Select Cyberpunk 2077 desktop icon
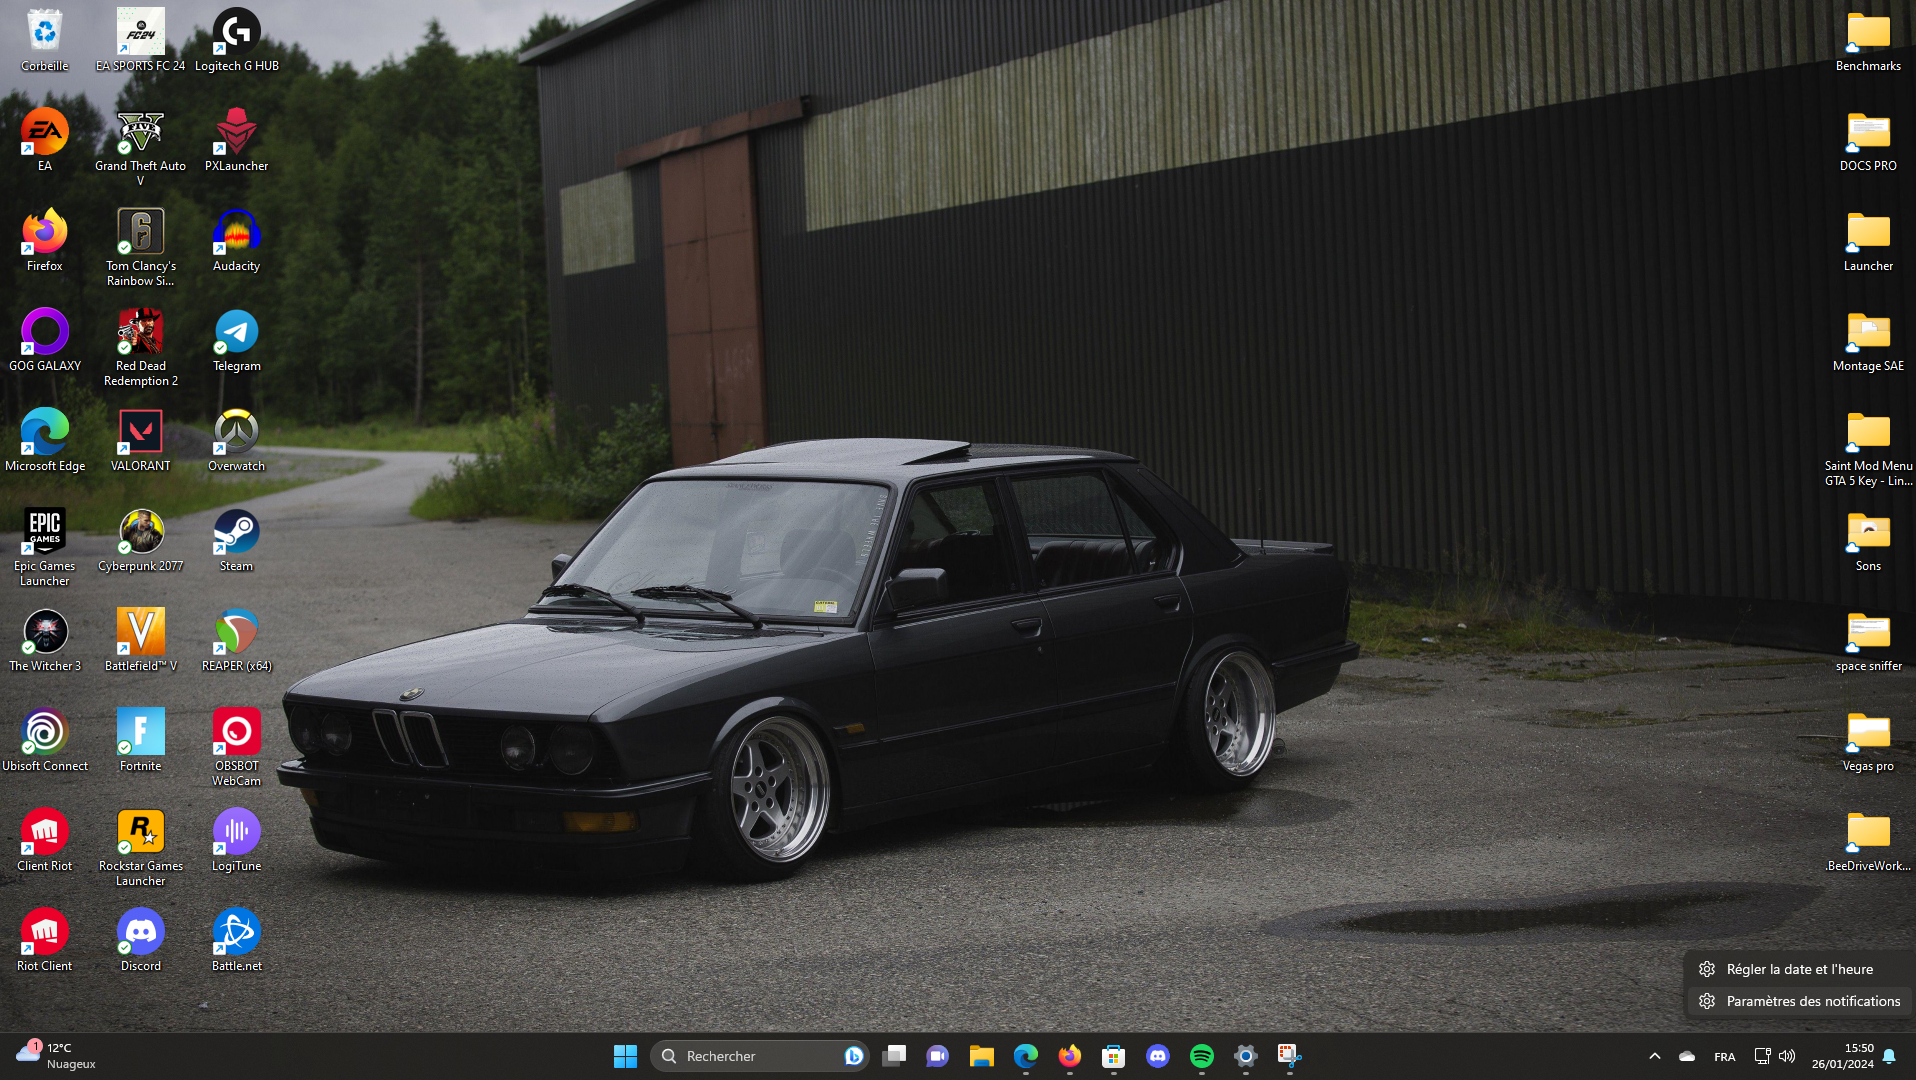Screen dimensions: 1916x1080 tap(140, 540)
